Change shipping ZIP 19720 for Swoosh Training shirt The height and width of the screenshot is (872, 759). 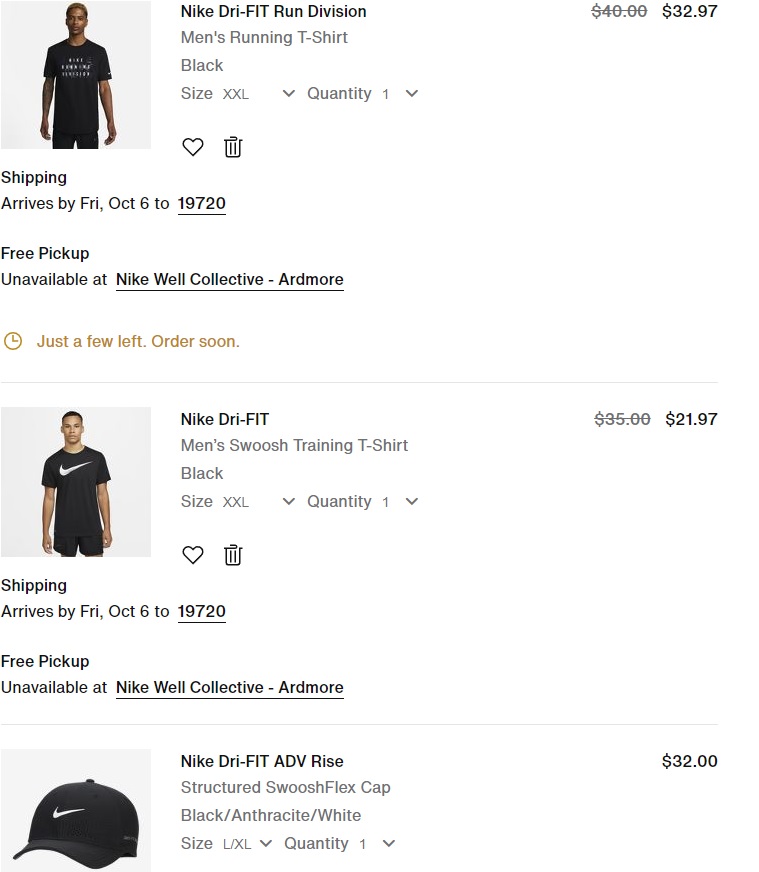(202, 612)
